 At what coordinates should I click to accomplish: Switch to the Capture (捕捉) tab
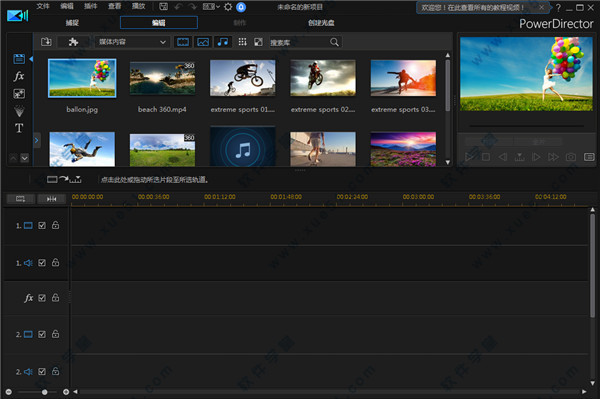[72, 23]
